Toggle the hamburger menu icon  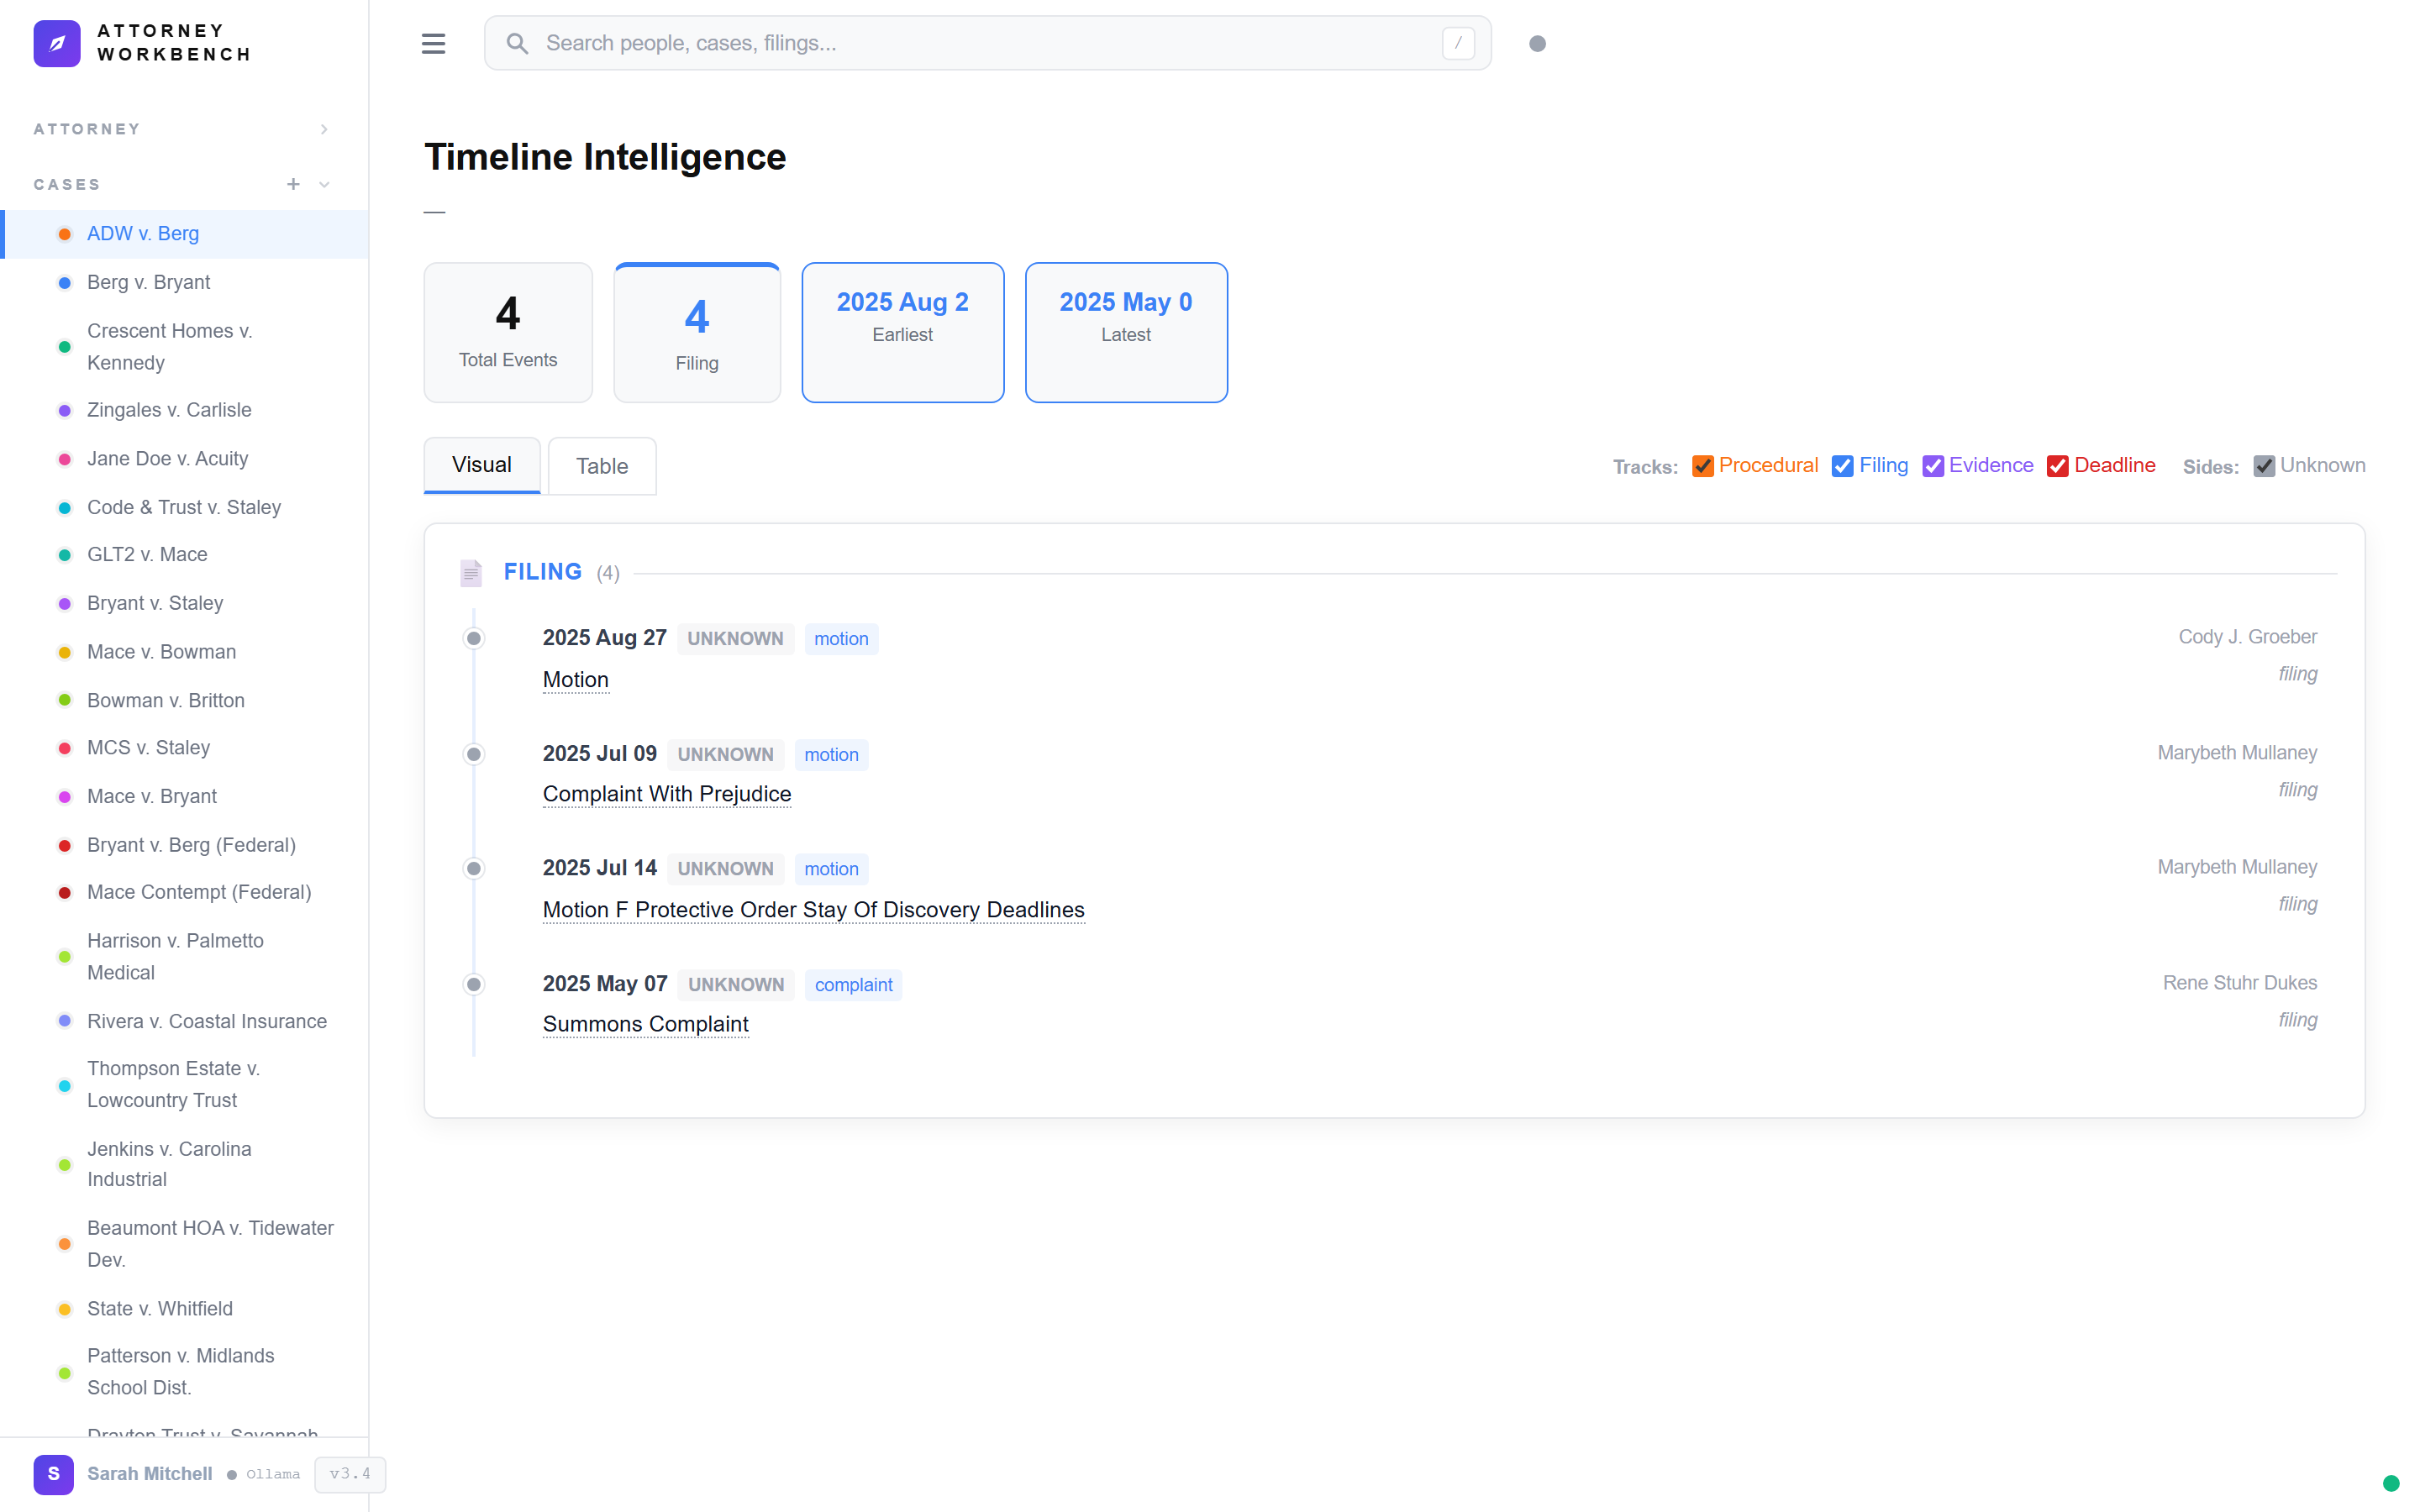[x=433, y=43]
